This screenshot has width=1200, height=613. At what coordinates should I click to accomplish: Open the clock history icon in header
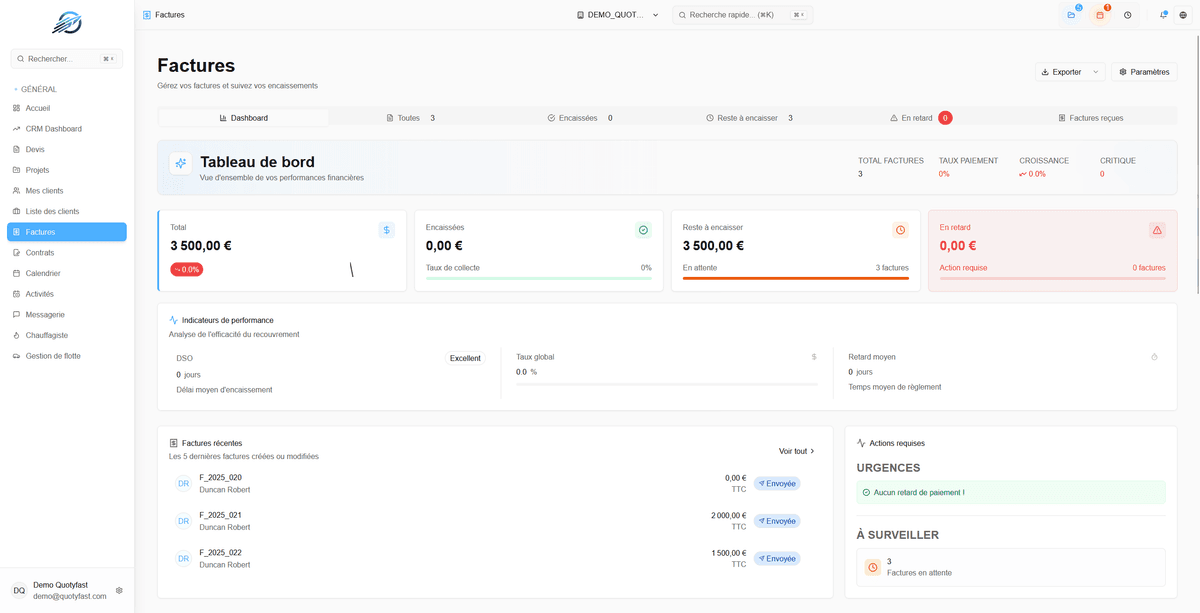(1128, 15)
